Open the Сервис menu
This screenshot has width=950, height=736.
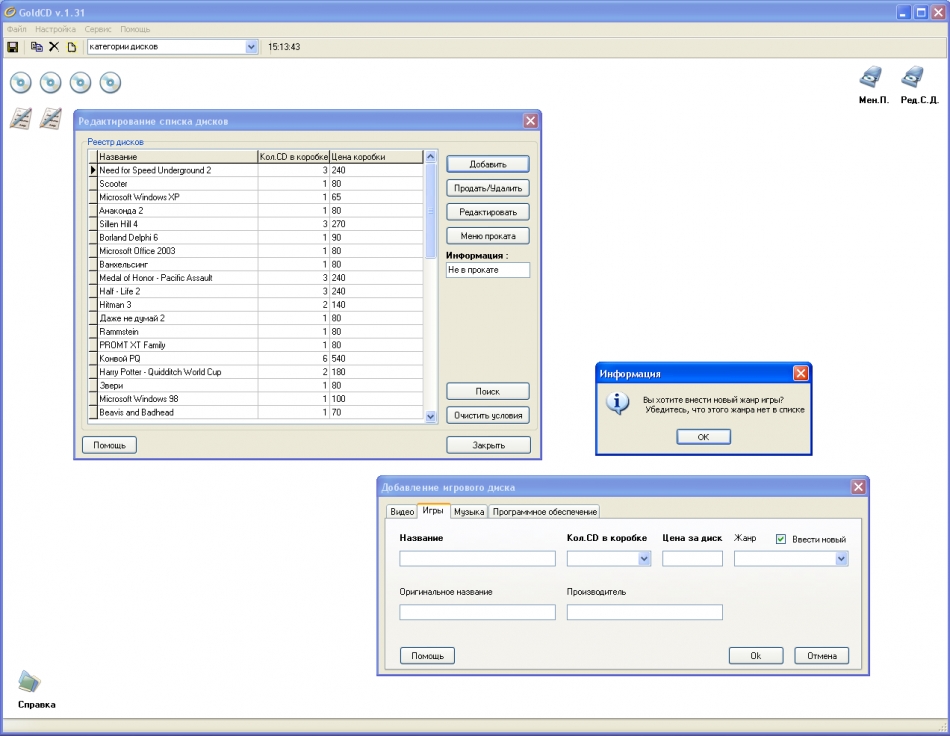click(98, 29)
